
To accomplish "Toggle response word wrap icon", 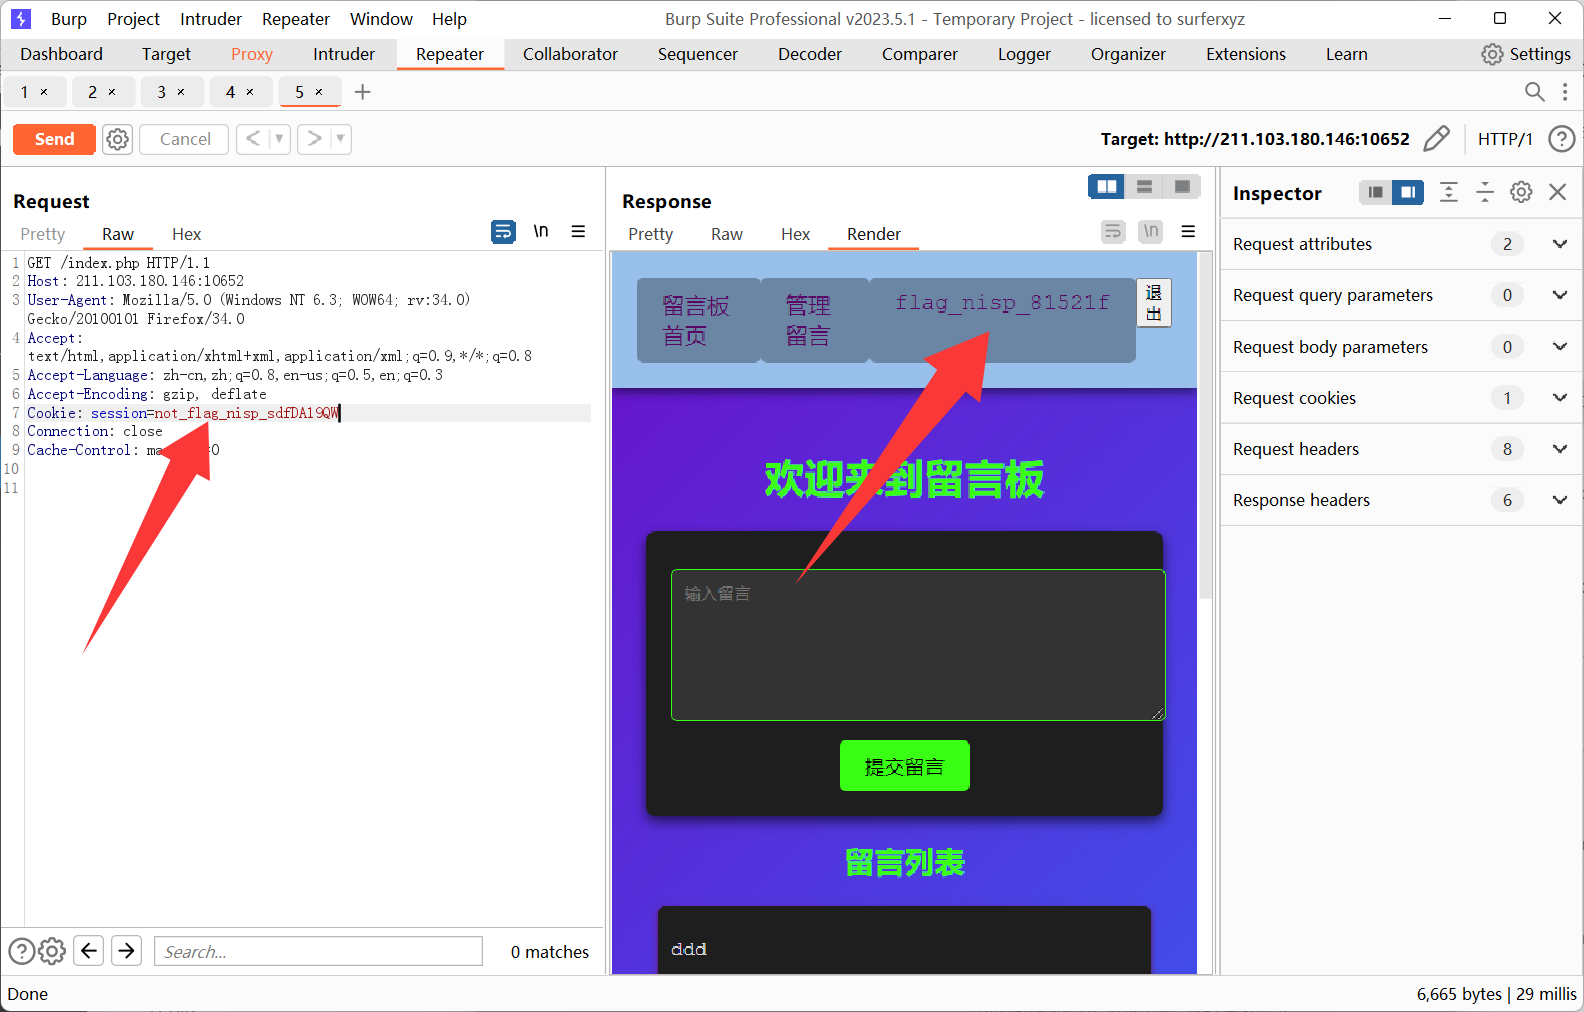I will pos(1113,232).
